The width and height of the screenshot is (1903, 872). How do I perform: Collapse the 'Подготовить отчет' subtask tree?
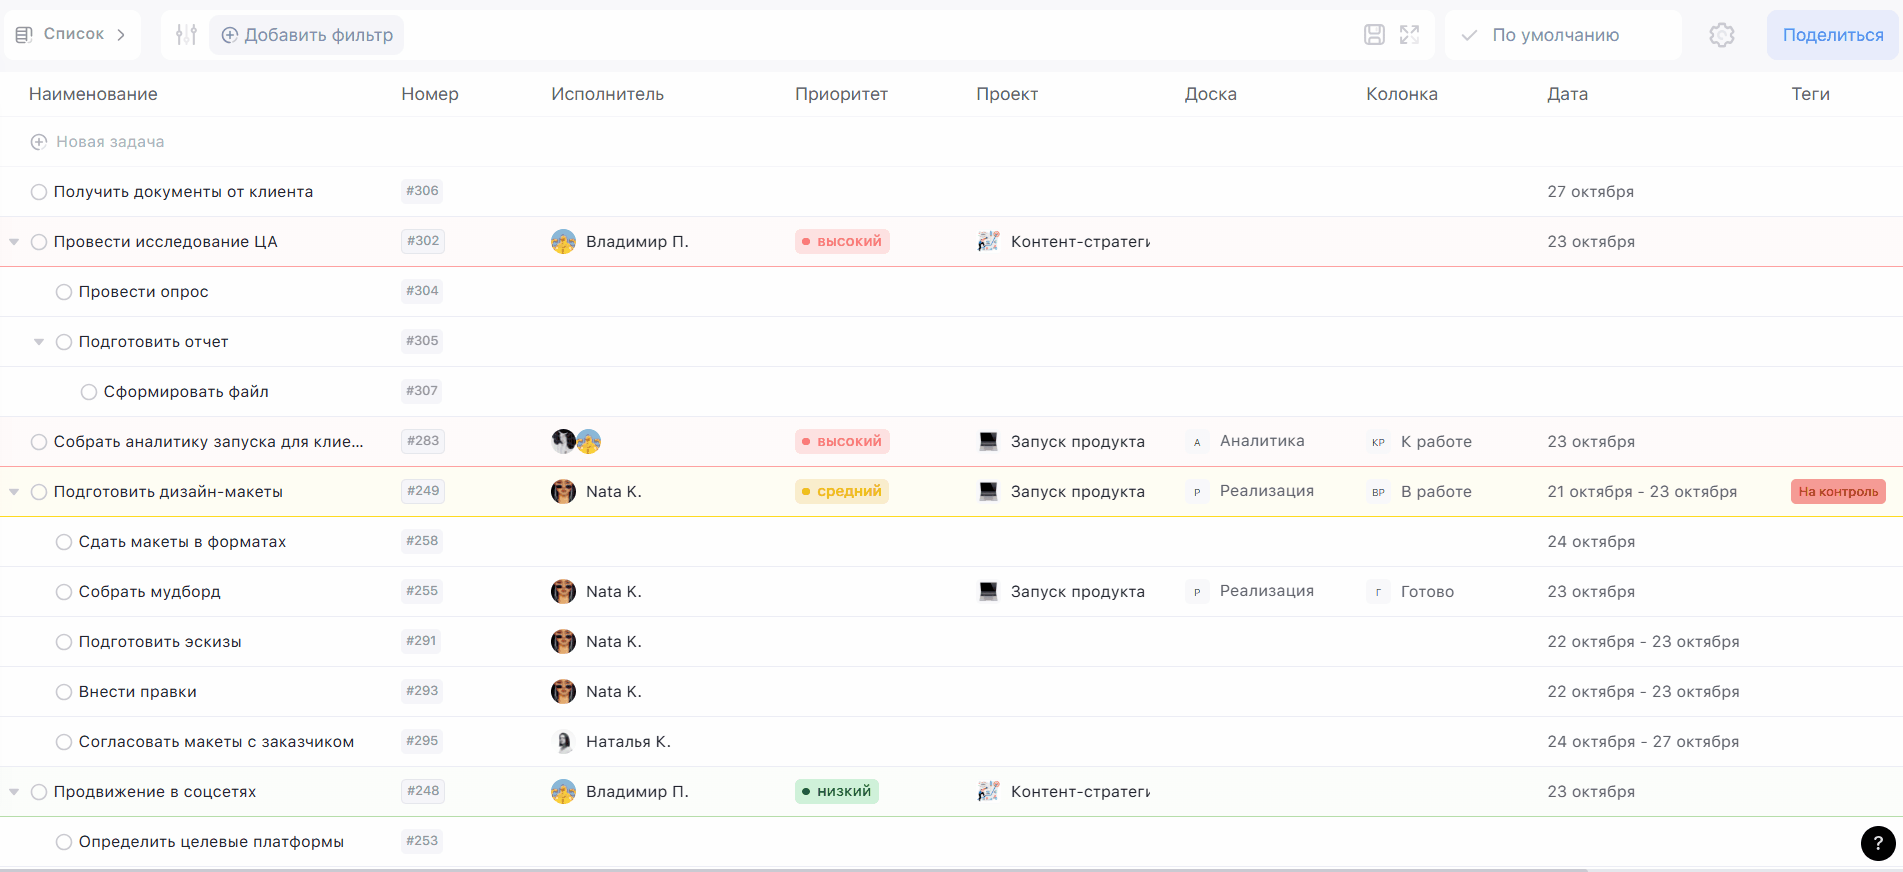pyautogui.click(x=39, y=342)
